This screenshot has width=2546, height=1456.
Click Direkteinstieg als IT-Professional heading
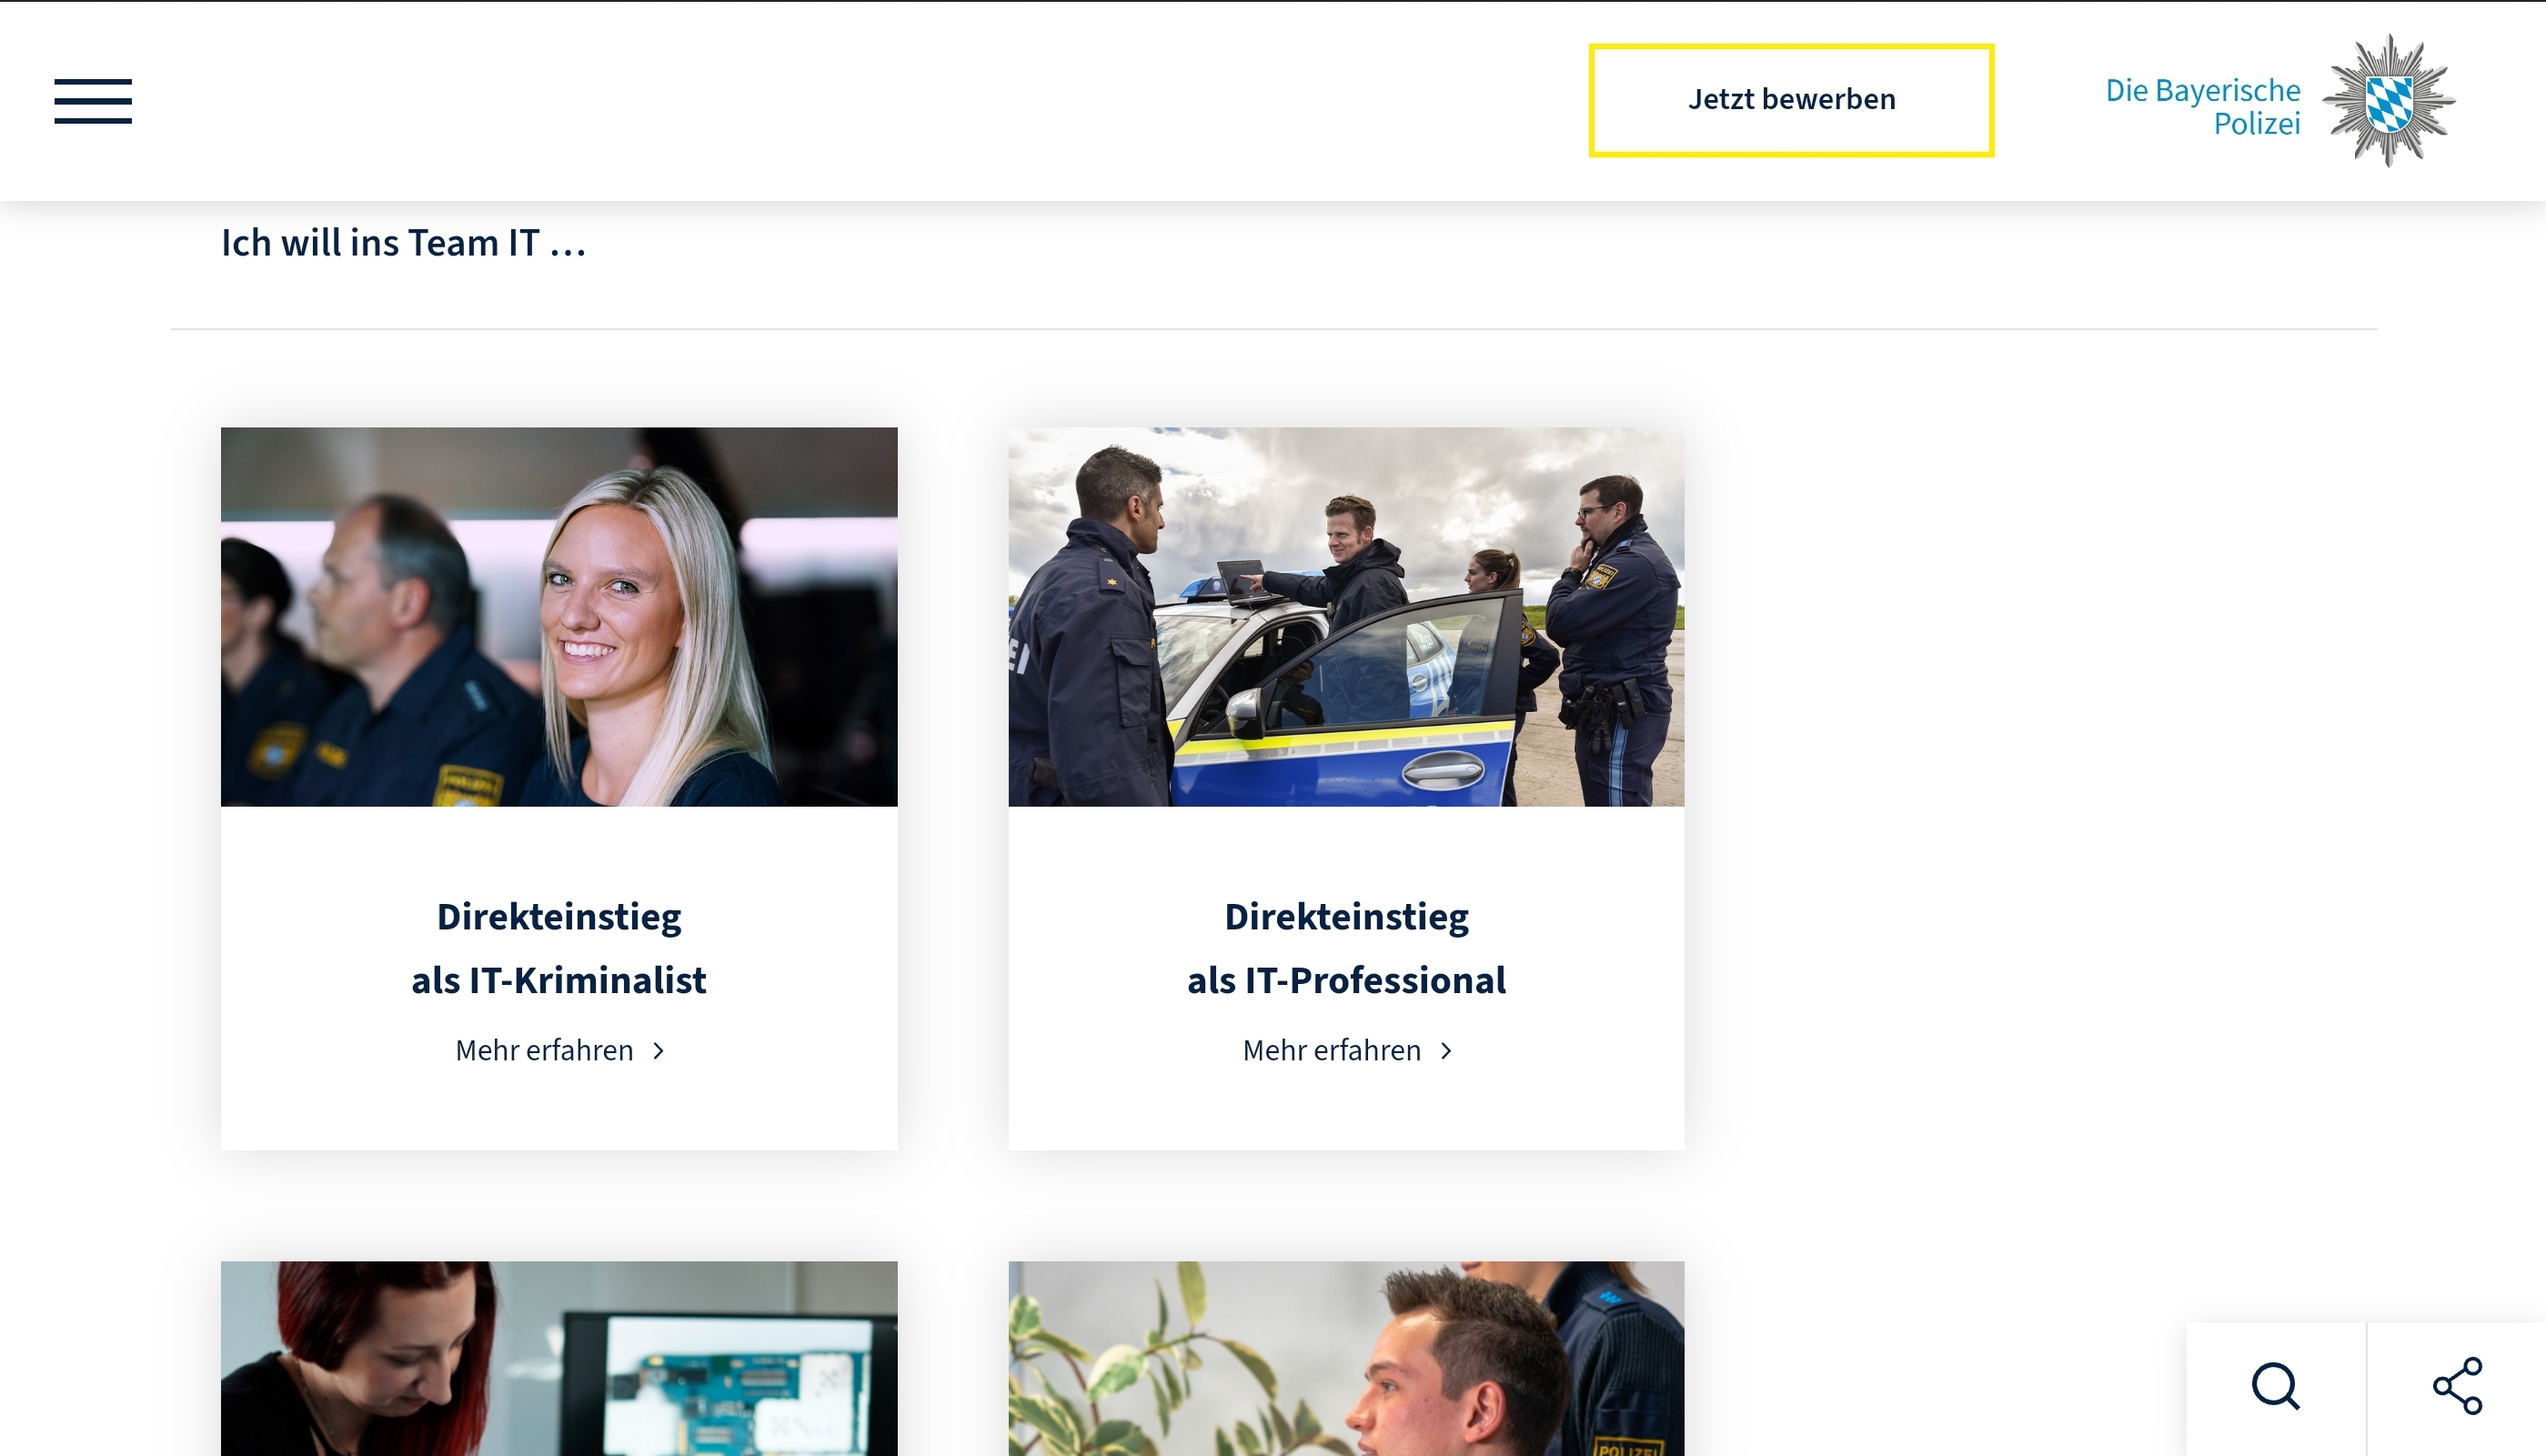[1346, 948]
